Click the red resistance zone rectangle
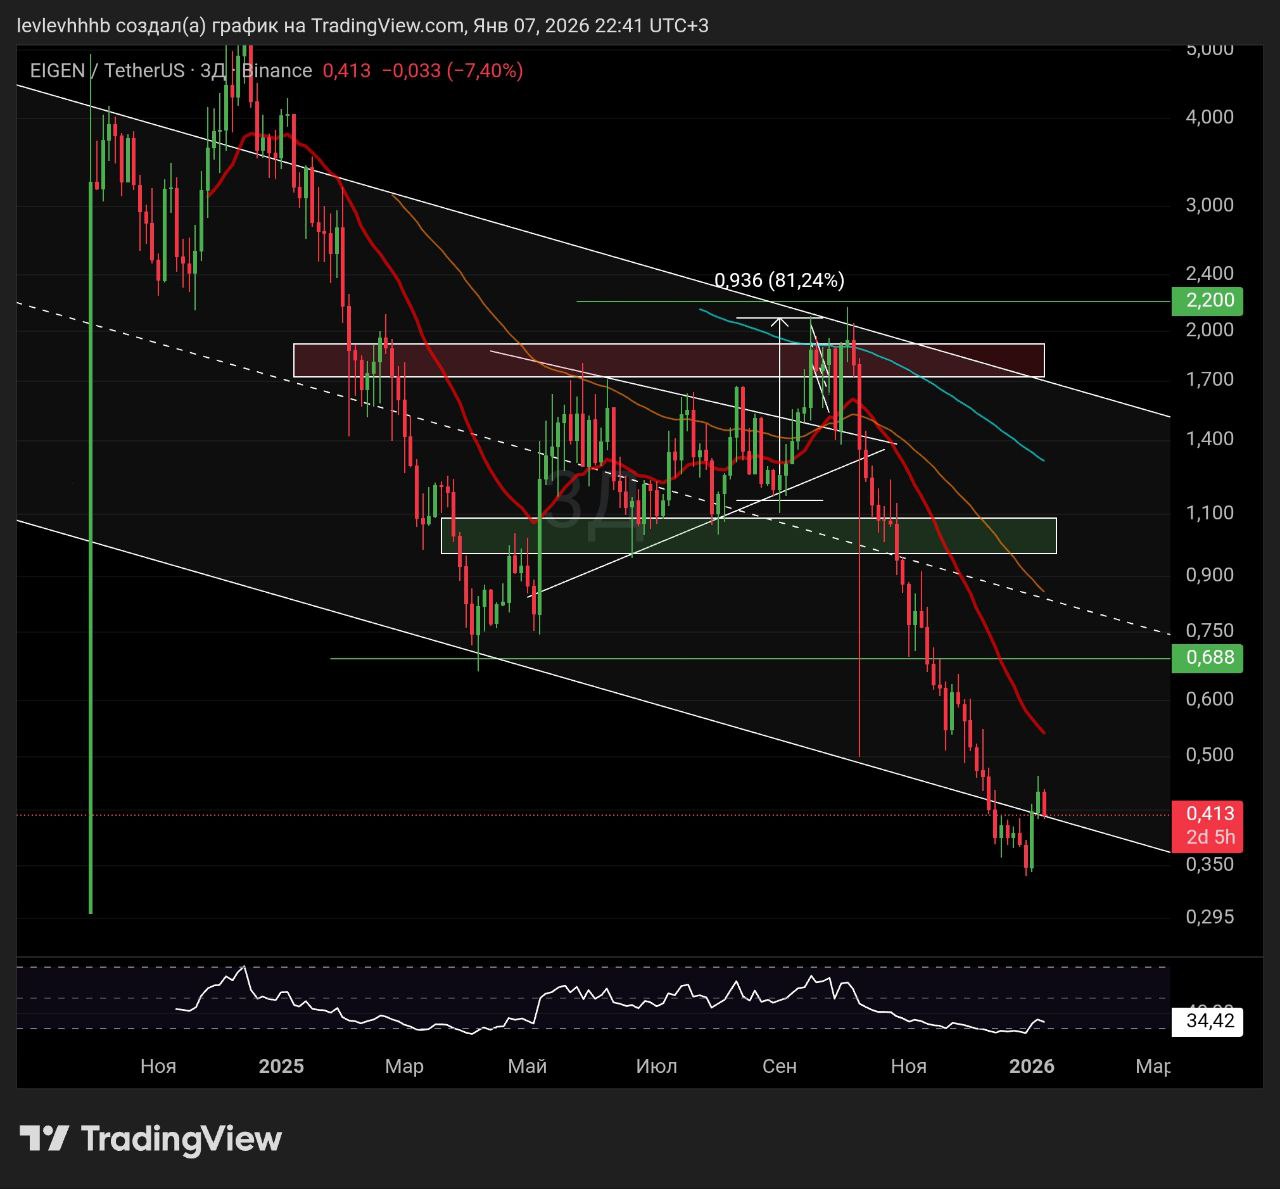Viewport: 1280px width, 1189px height. pos(668,360)
